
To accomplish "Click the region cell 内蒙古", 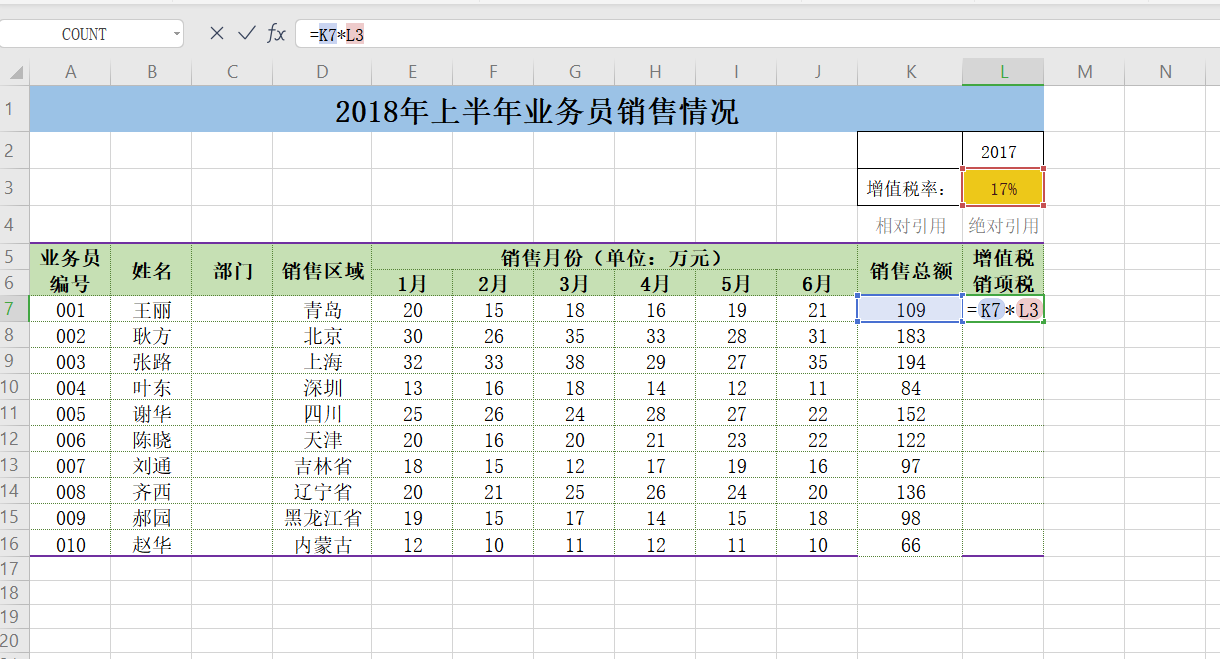I will coord(322,544).
